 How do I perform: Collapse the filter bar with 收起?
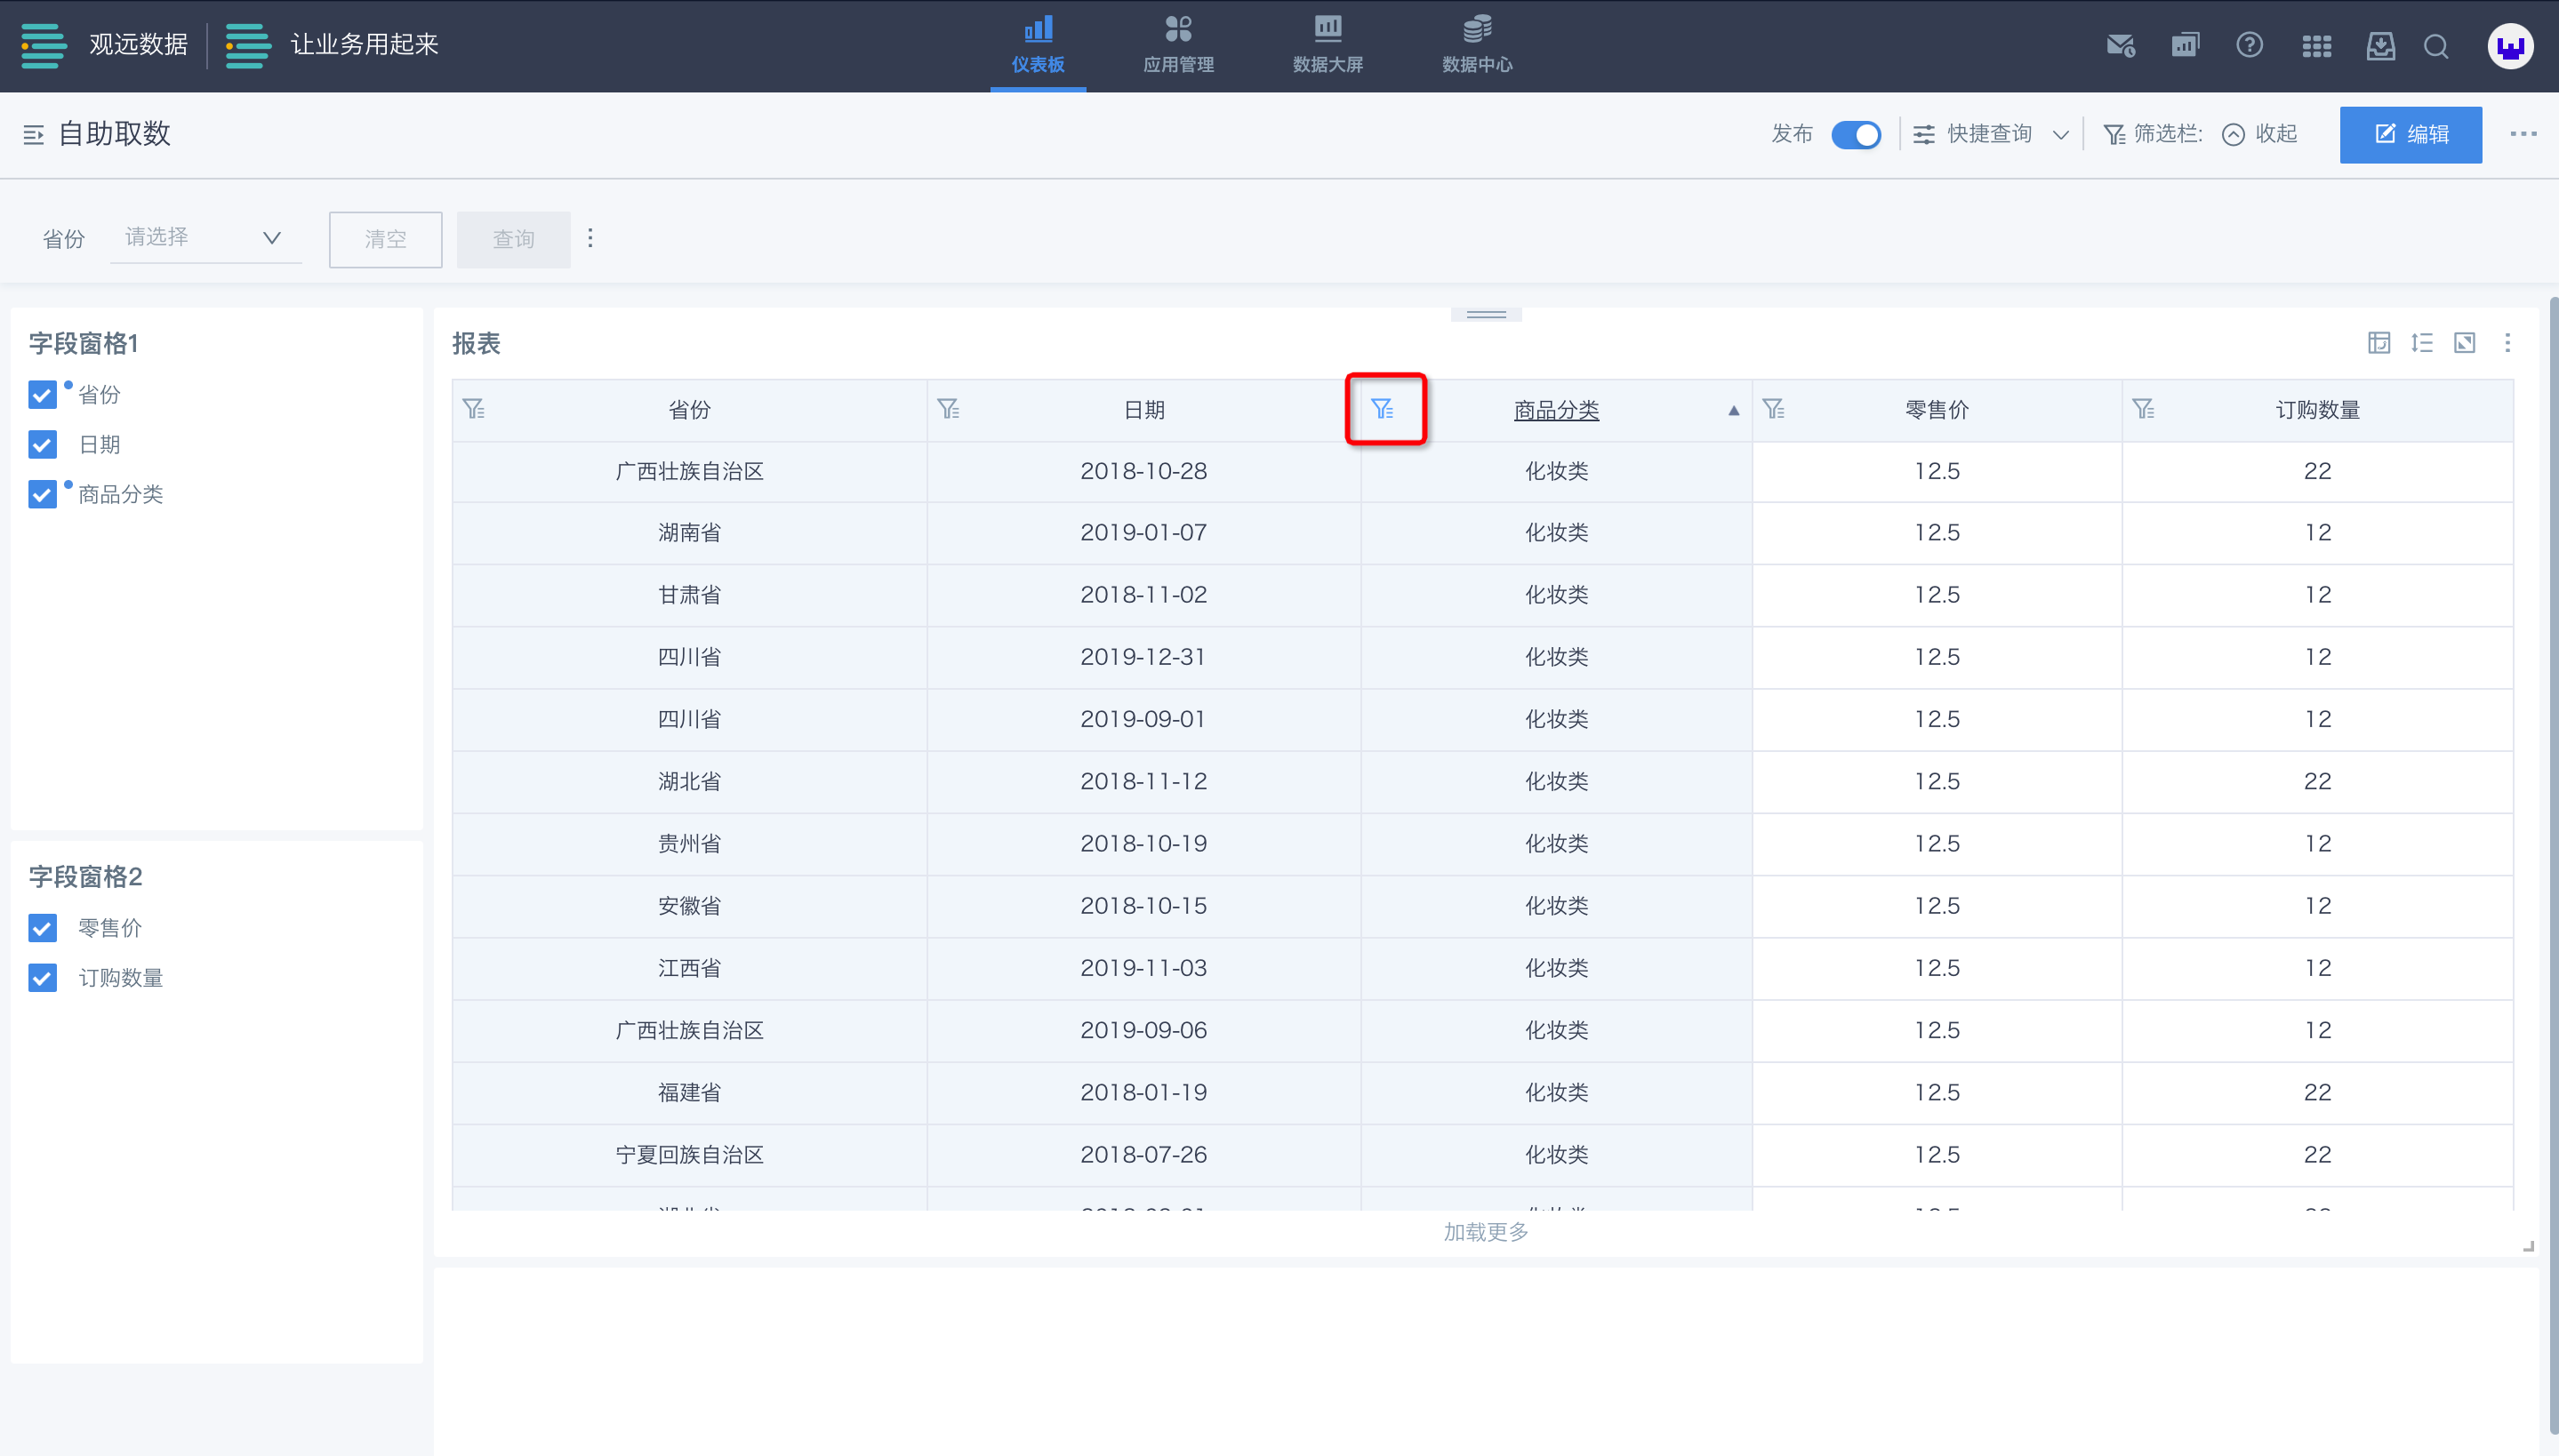[x=2260, y=134]
